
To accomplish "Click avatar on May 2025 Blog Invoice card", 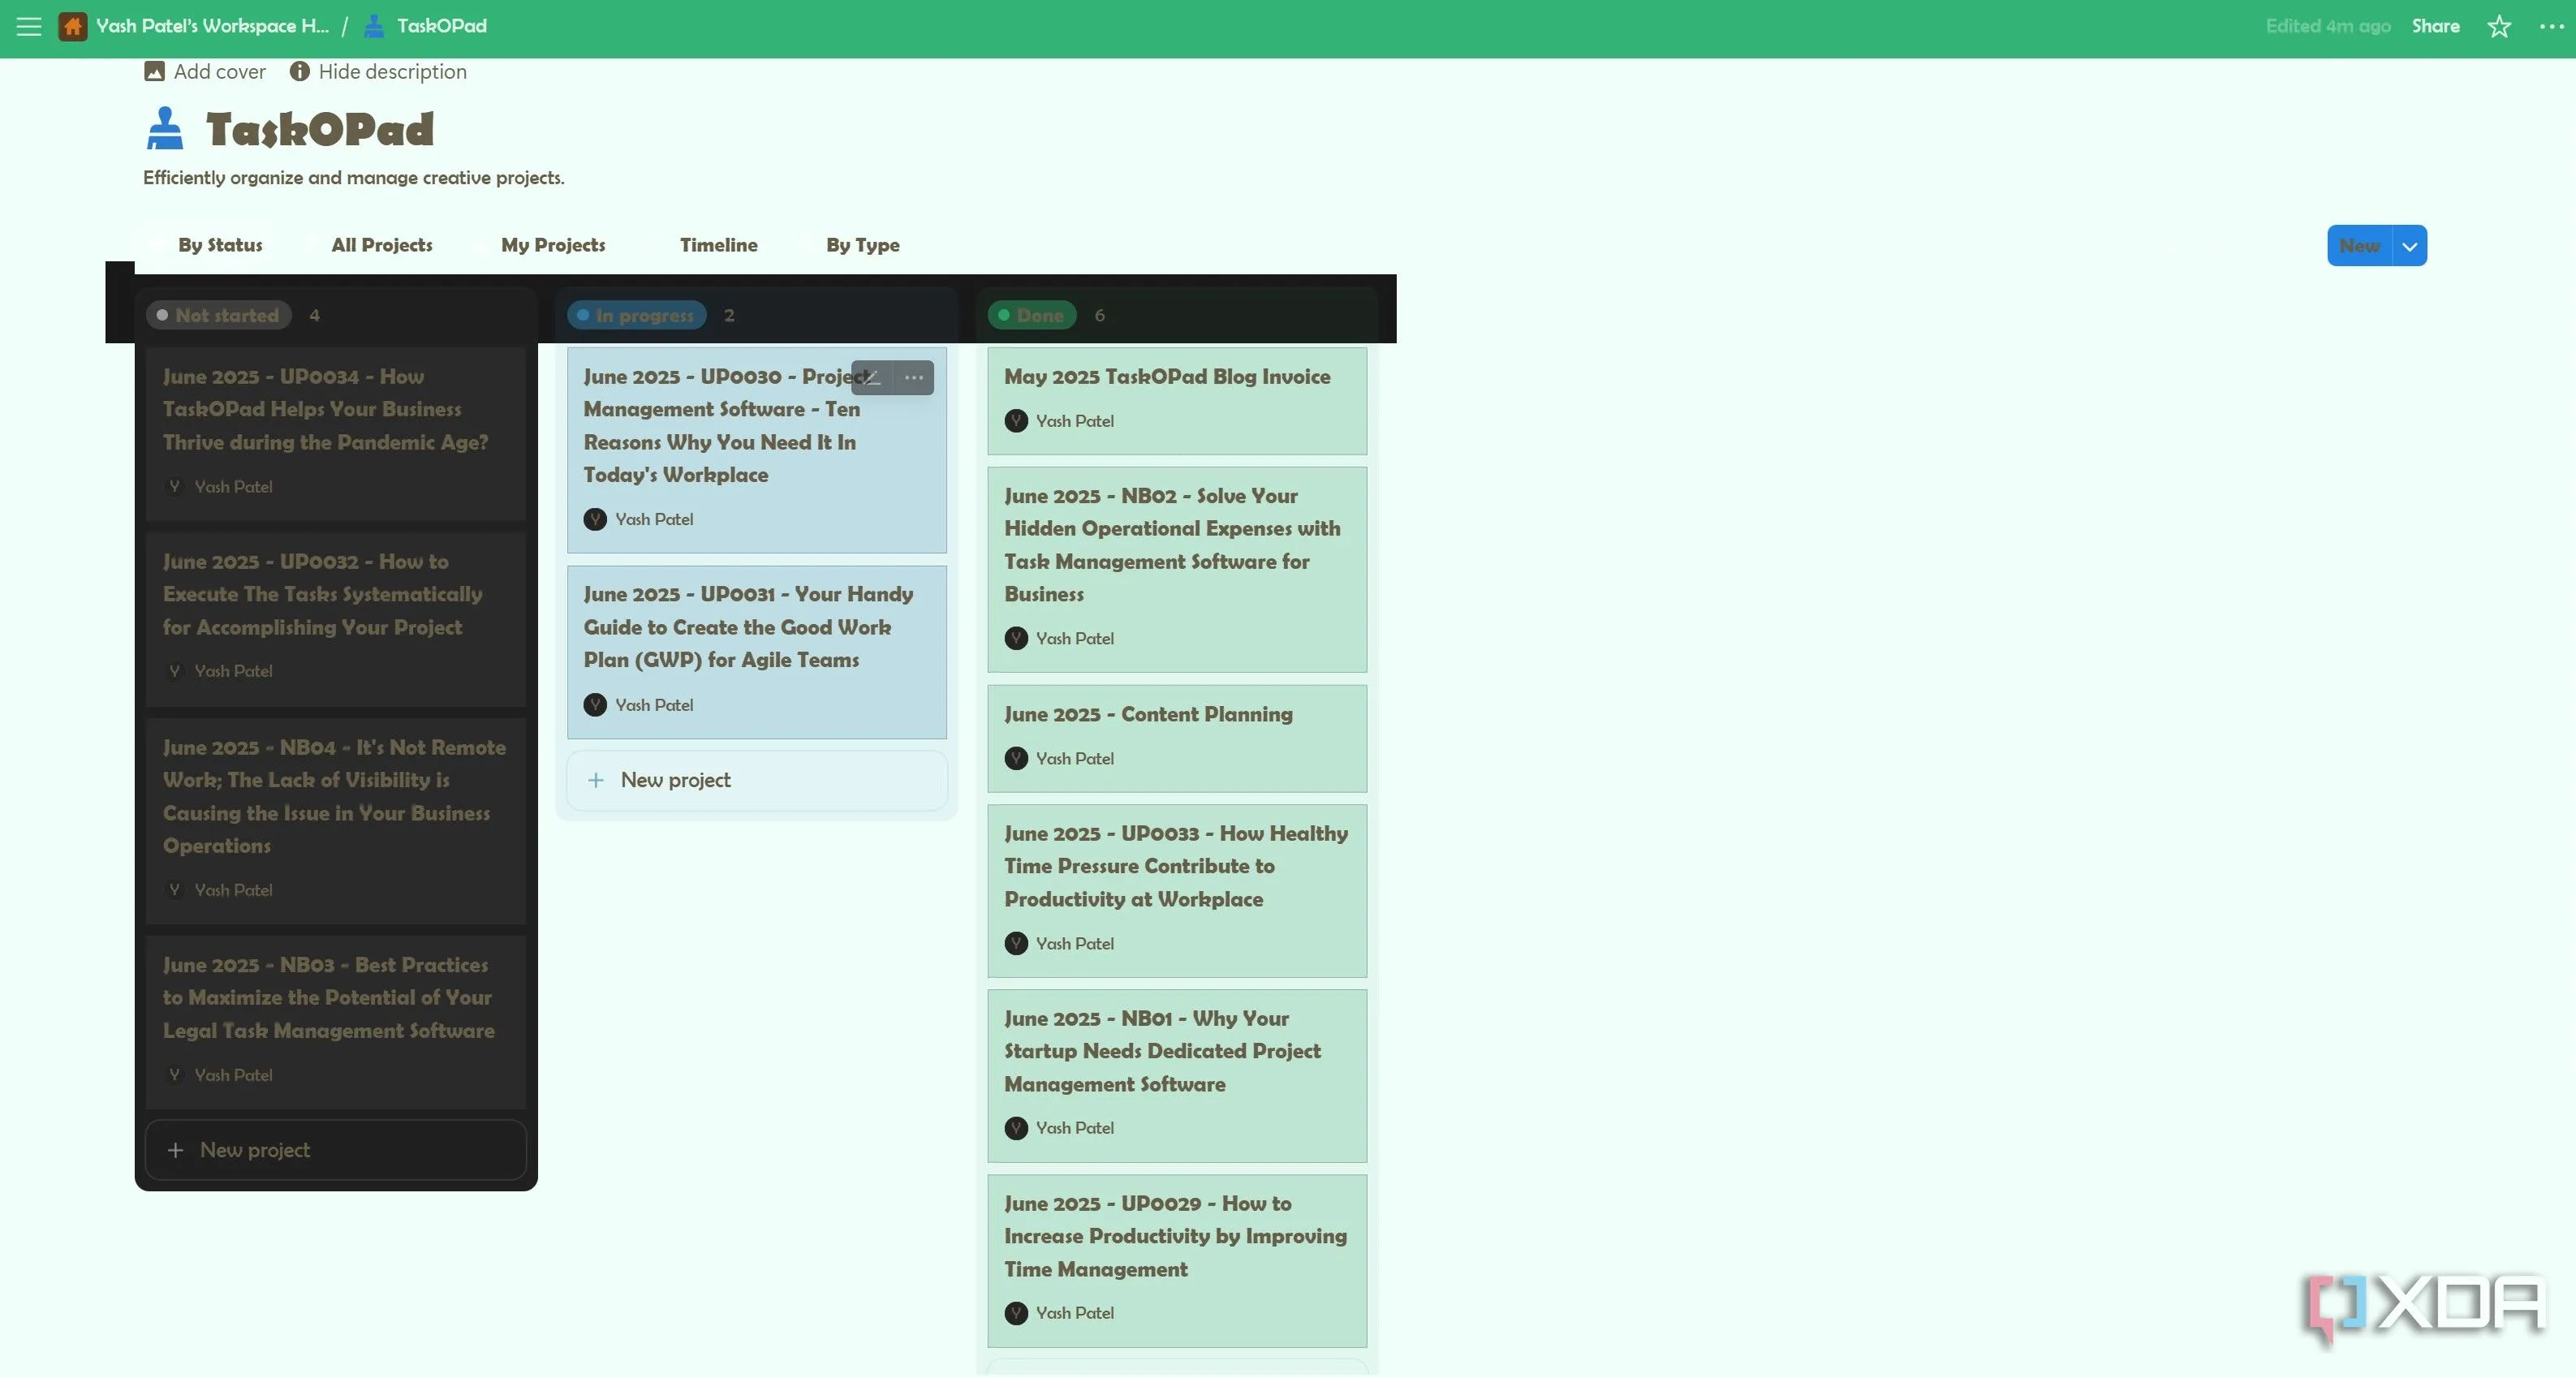I will click(x=1016, y=421).
